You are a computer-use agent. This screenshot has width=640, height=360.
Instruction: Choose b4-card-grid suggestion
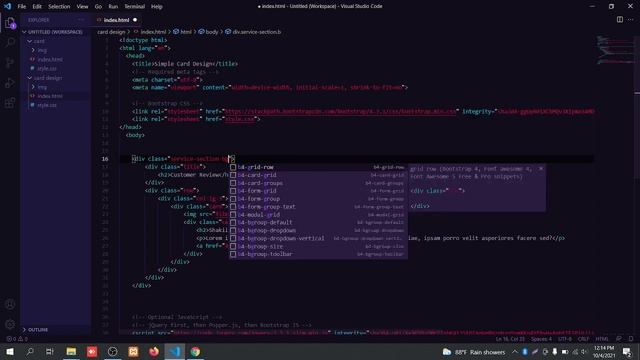coord(318,175)
